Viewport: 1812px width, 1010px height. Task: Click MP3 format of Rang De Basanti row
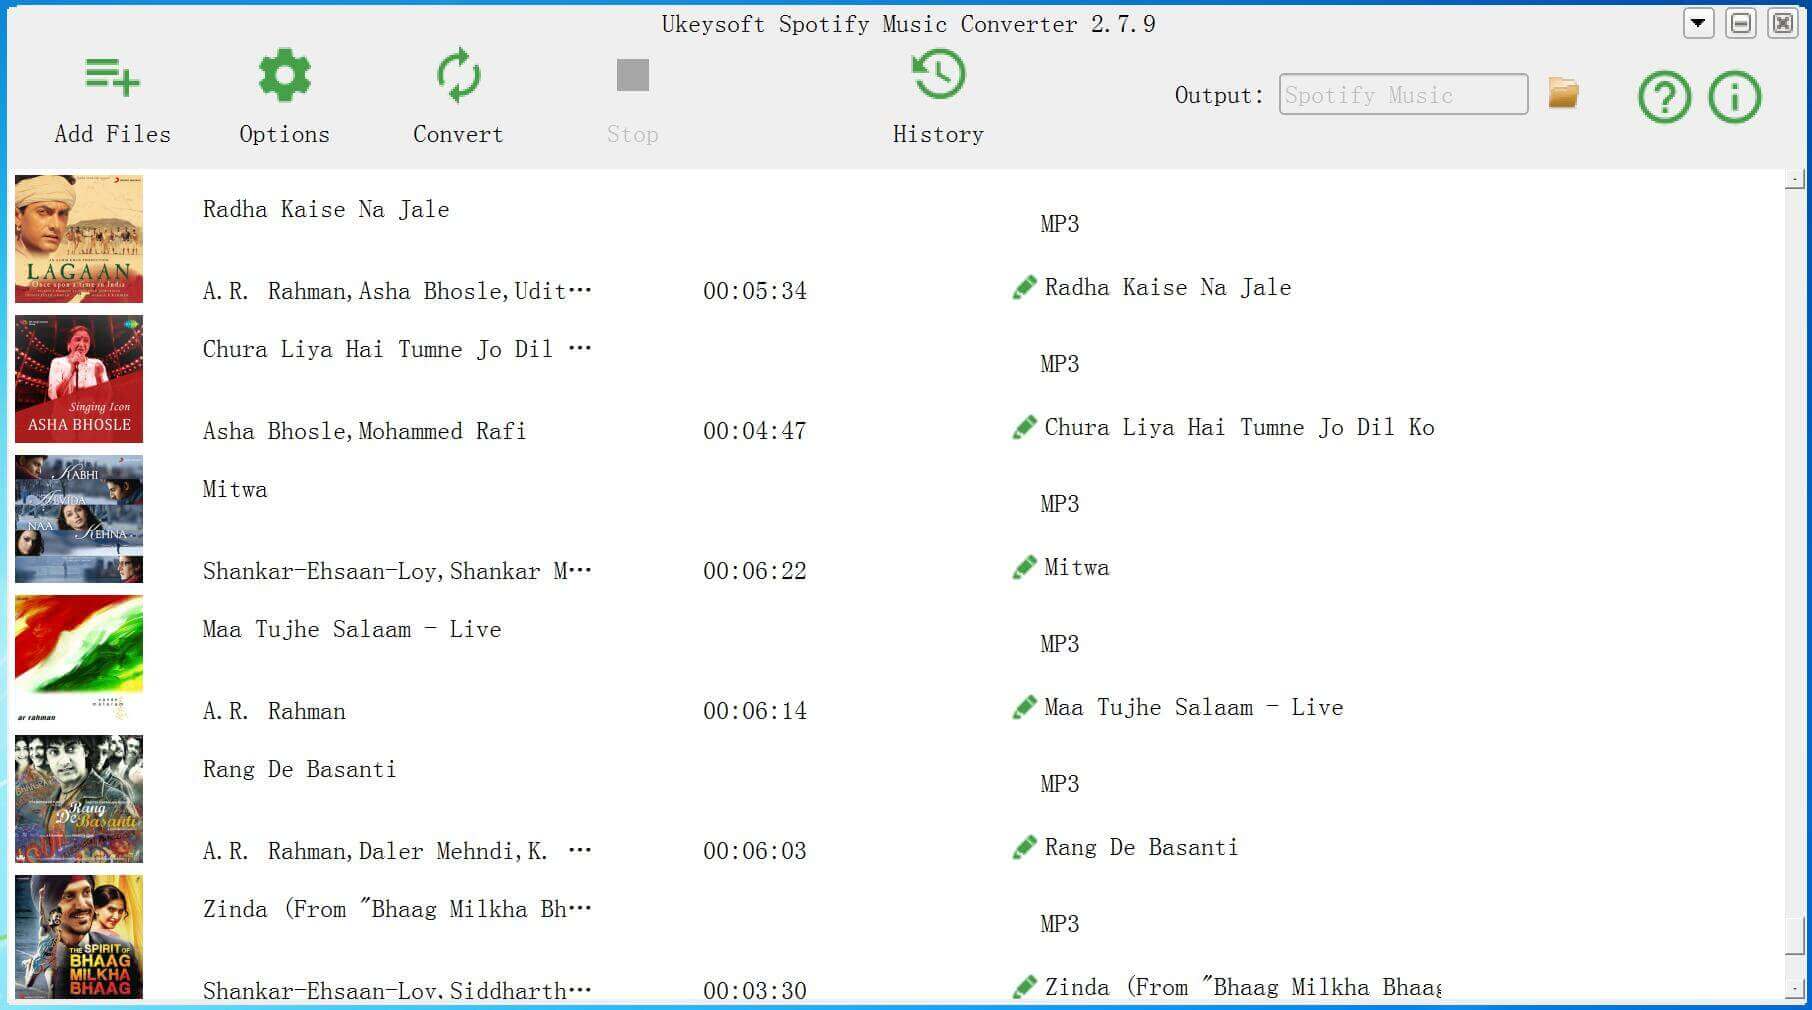click(1060, 784)
